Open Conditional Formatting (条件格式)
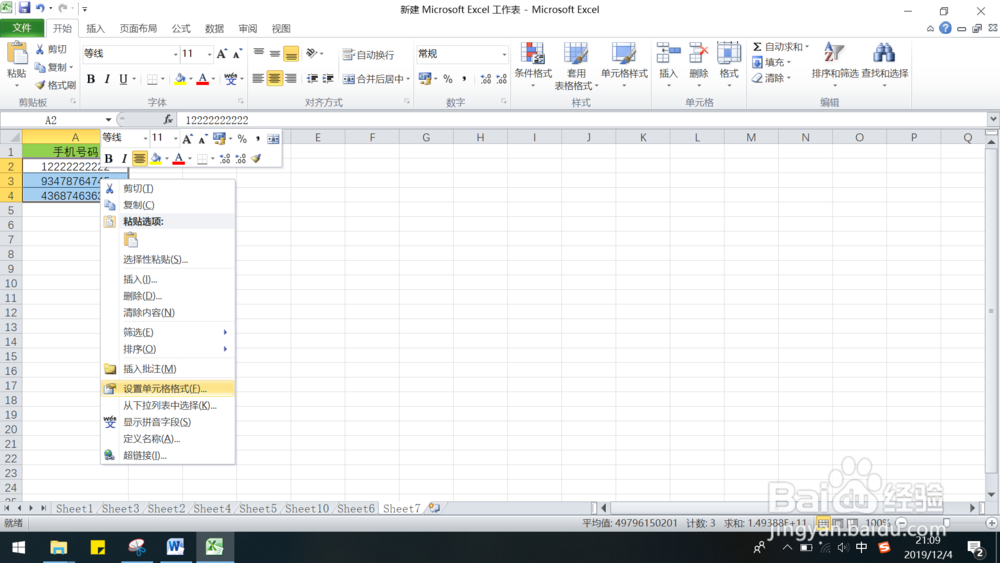The height and width of the screenshot is (563, 1000). click(x=533, y=64)
